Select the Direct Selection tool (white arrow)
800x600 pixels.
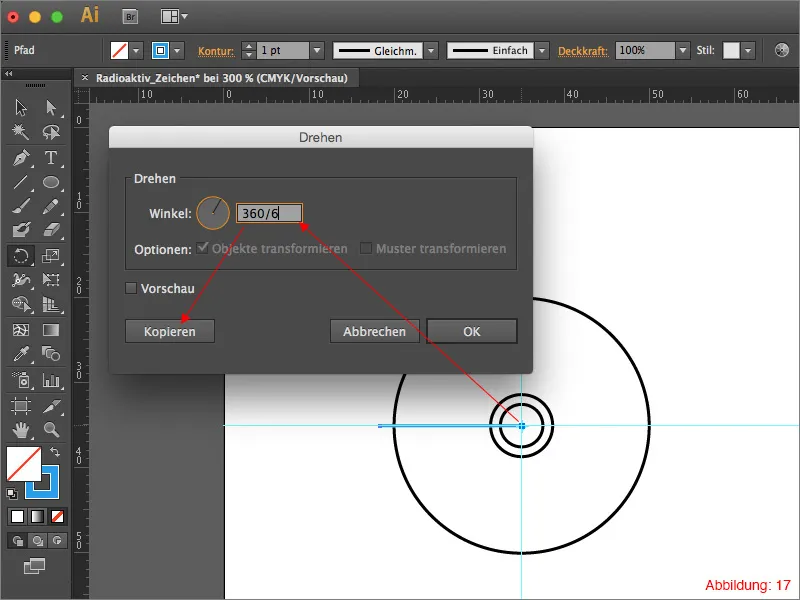51,108
